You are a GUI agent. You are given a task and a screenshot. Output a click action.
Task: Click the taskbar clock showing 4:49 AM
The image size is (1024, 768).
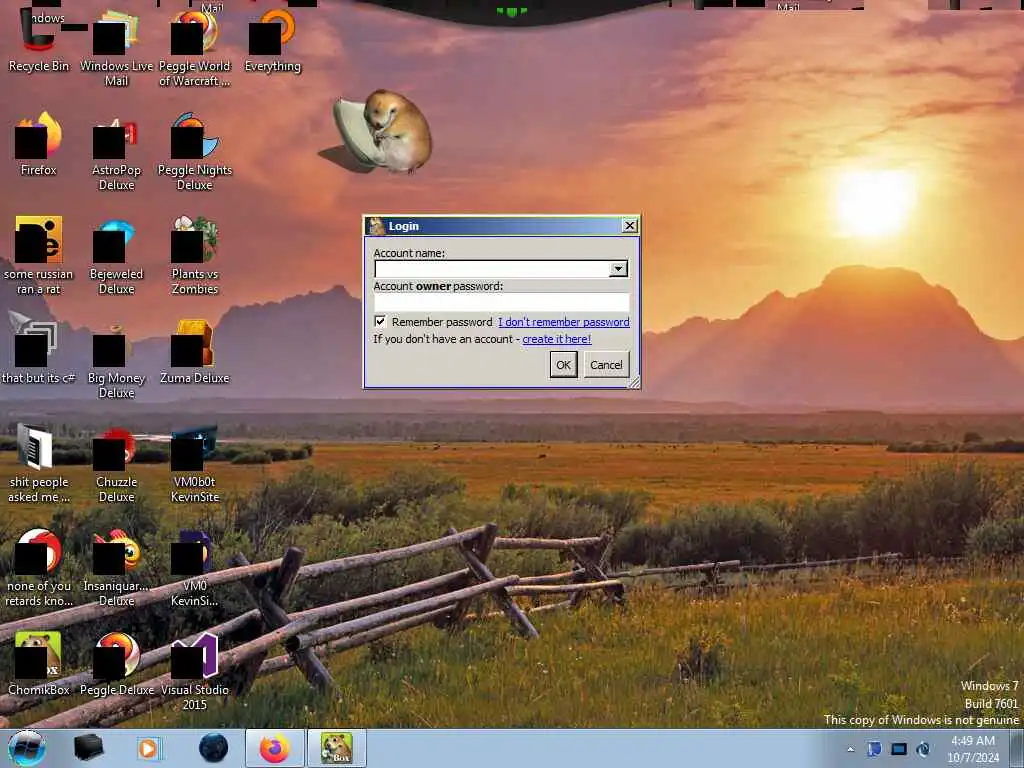(x=973, y=749)
